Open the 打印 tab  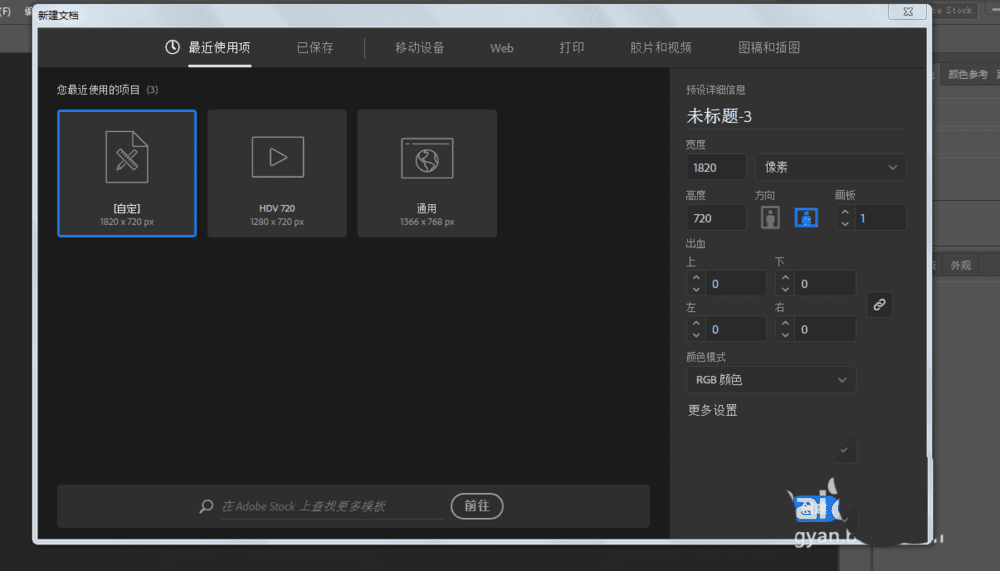(571, 48)
